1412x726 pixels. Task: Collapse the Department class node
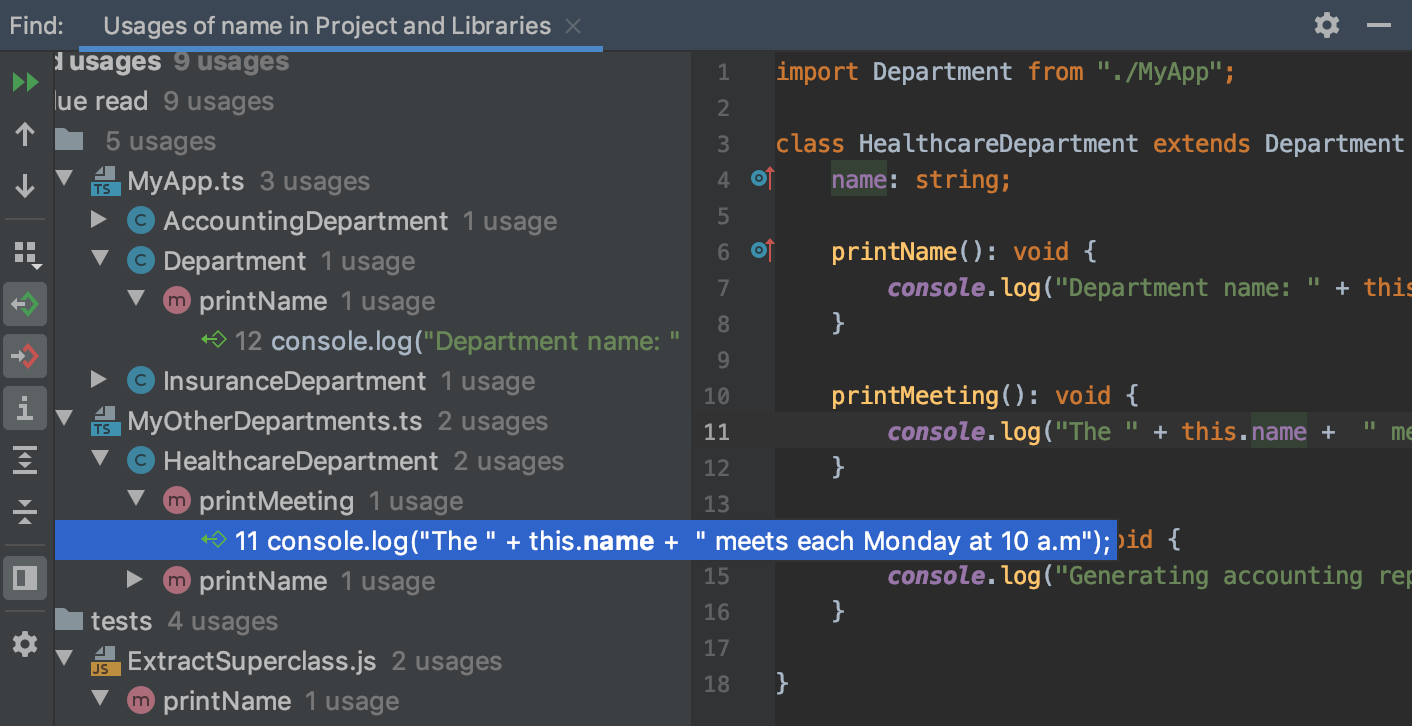tap(98, 260)
